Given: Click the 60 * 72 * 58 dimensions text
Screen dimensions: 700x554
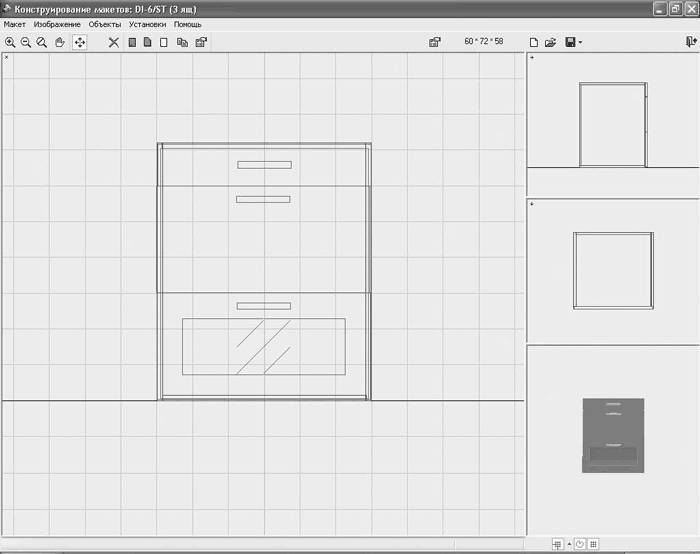Looking at the screenshot, I should (x=483, y=42).
